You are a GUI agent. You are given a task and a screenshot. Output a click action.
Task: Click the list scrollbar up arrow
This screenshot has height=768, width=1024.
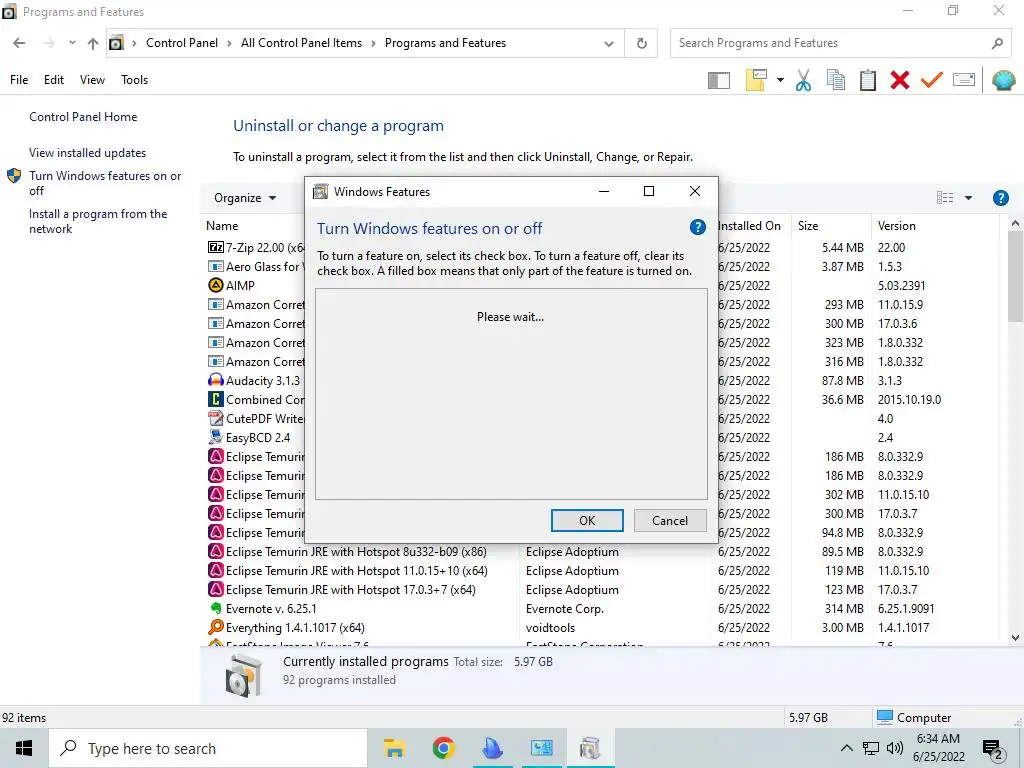pyautogui.click(x=1015, y=223)
